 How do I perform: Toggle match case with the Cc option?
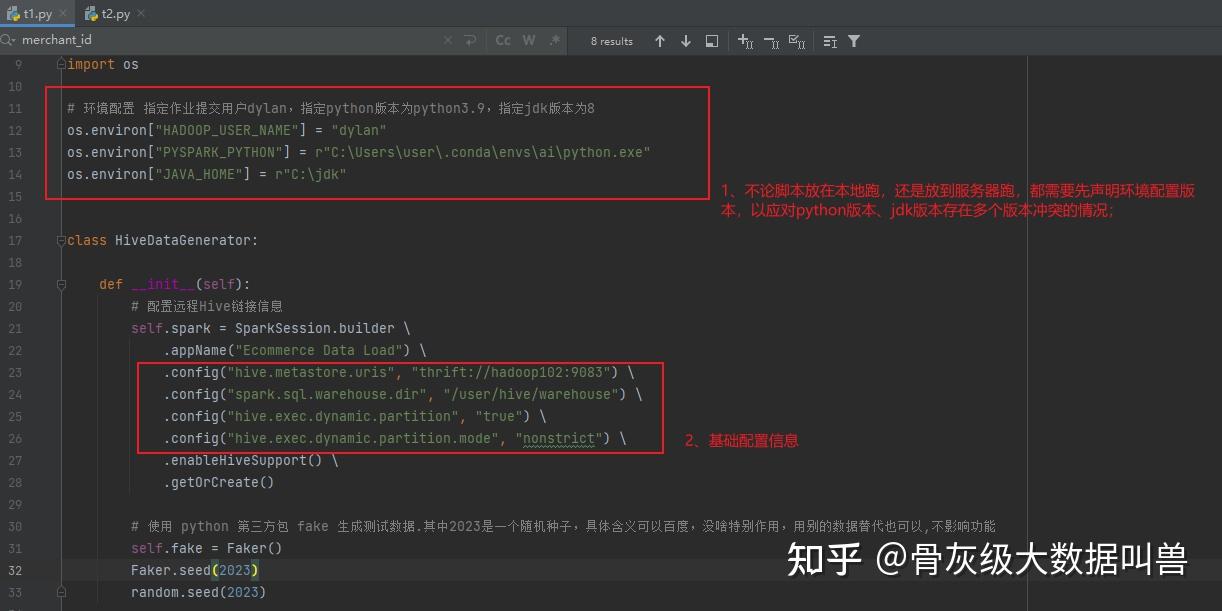502,40
